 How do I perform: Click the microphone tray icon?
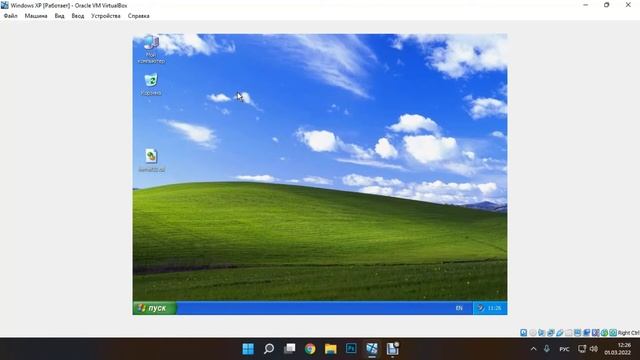click(547, 349)
